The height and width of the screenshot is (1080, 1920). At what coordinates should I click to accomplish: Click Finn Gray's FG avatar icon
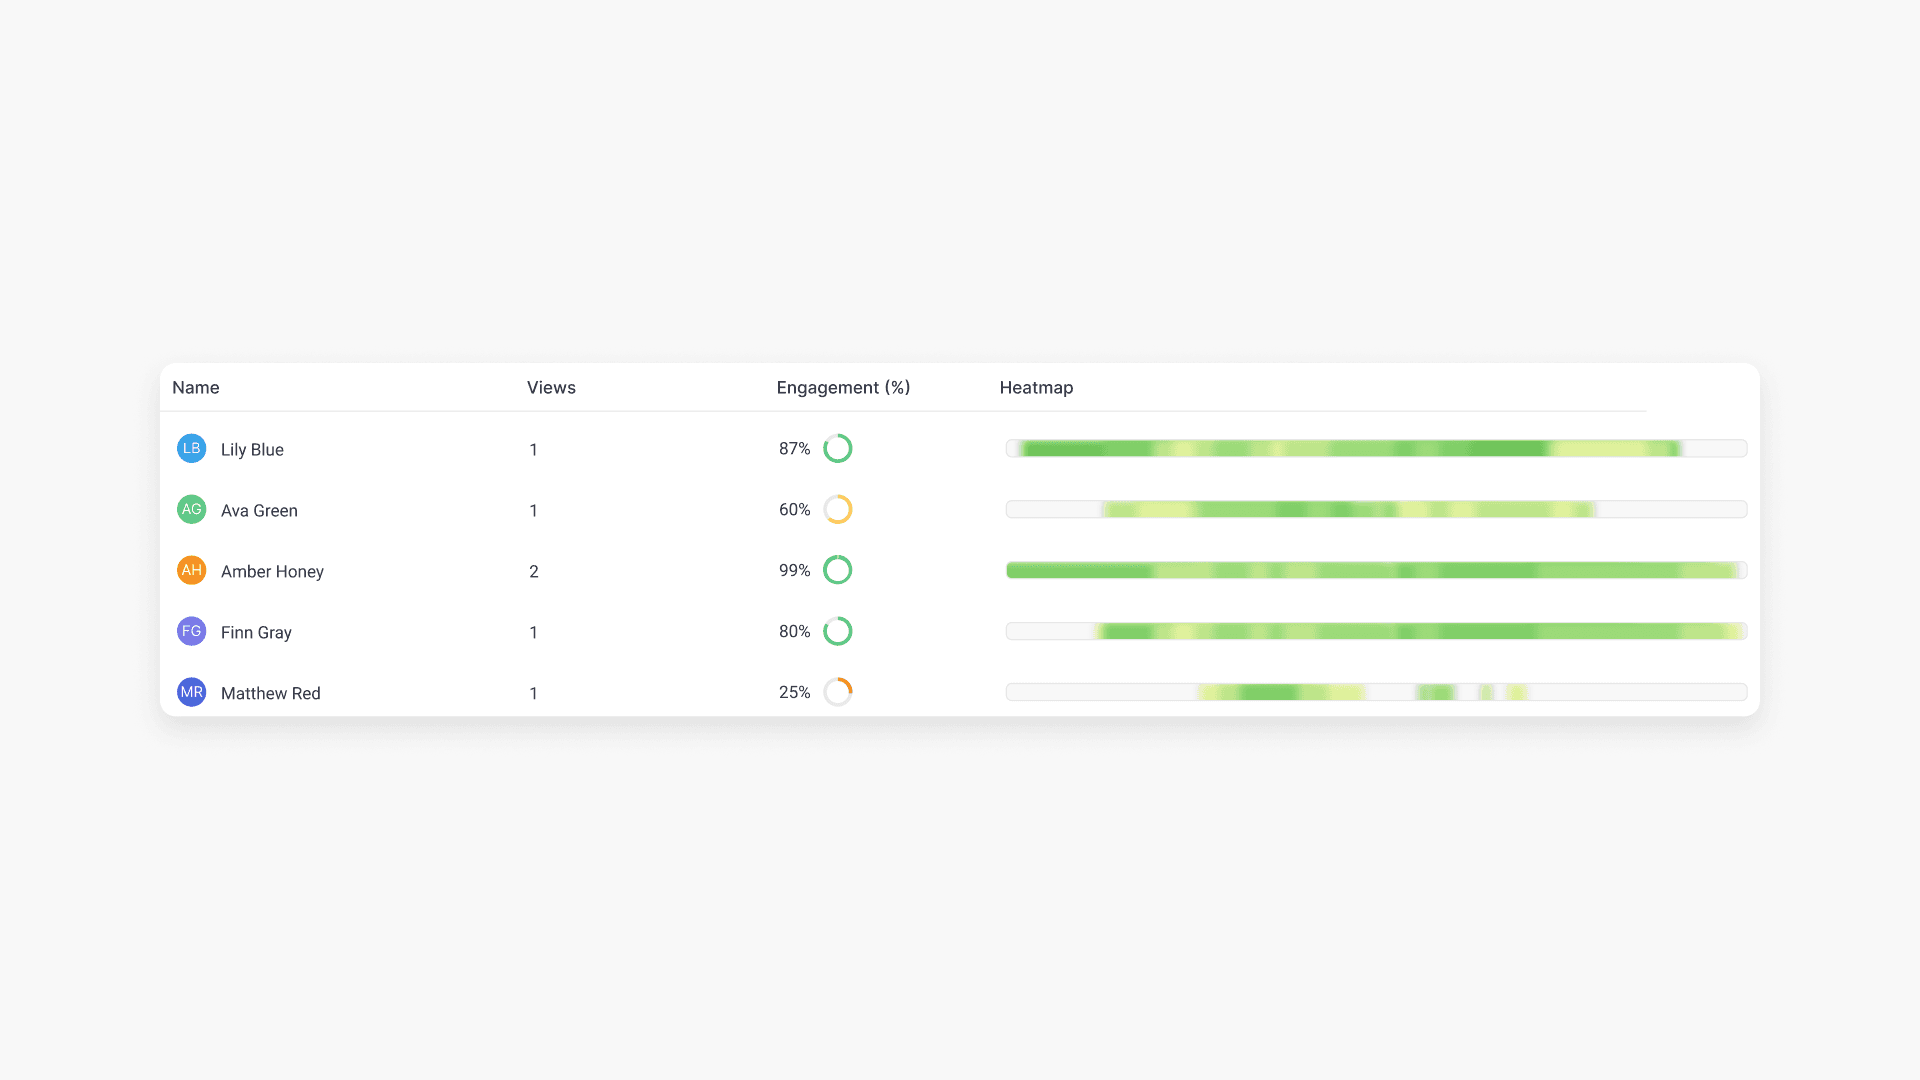pos(191,631)
